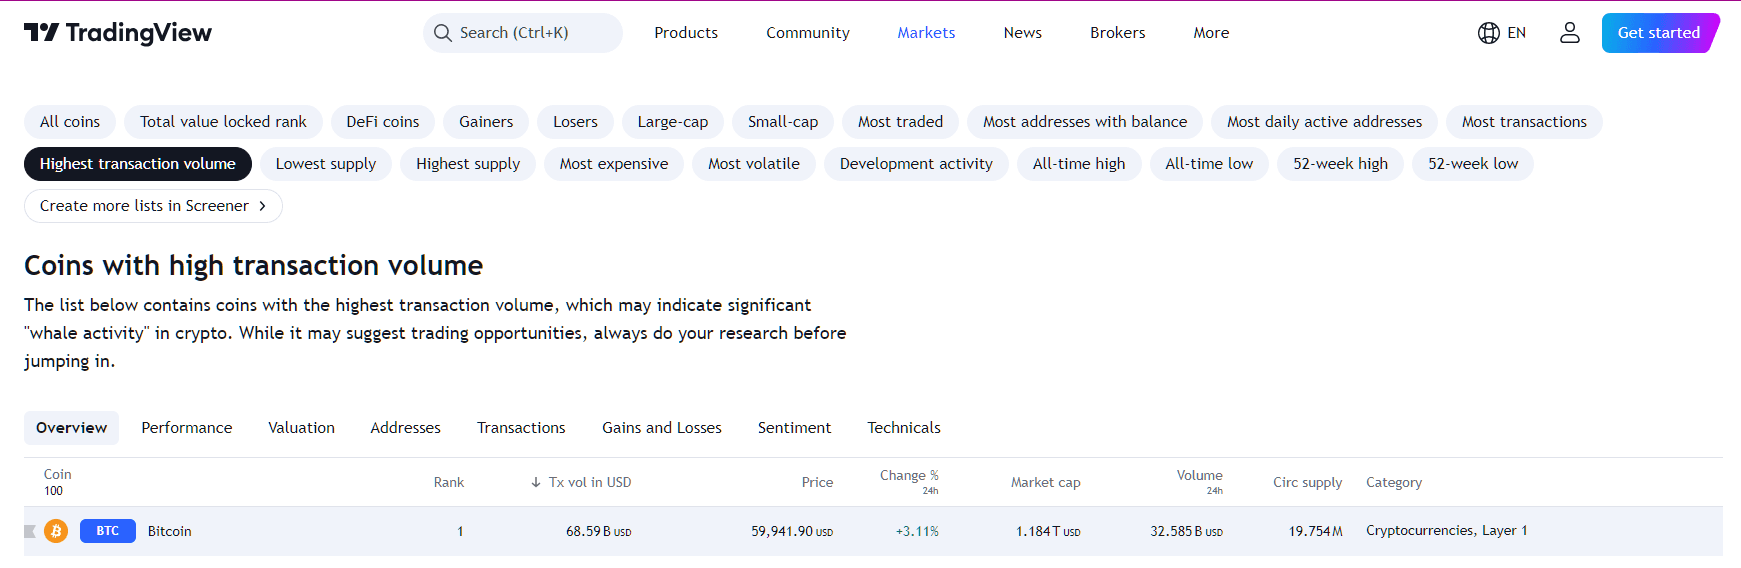Click the Get started button
Image resolution: width=1741 pixels, height=568 pixels.
tap(1660, 33)
